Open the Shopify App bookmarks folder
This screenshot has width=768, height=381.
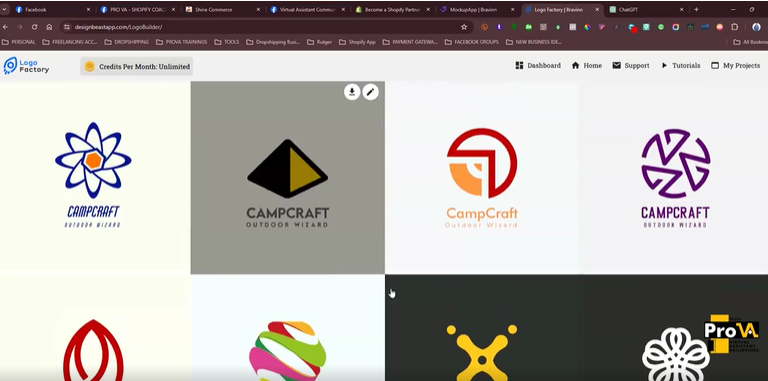click(357, 42)
